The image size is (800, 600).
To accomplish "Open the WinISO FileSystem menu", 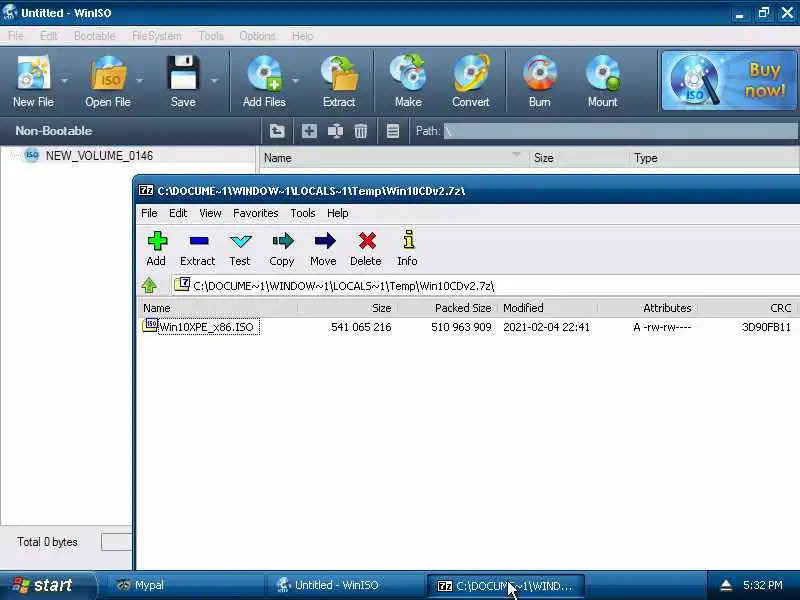I will tap(157, 36).
